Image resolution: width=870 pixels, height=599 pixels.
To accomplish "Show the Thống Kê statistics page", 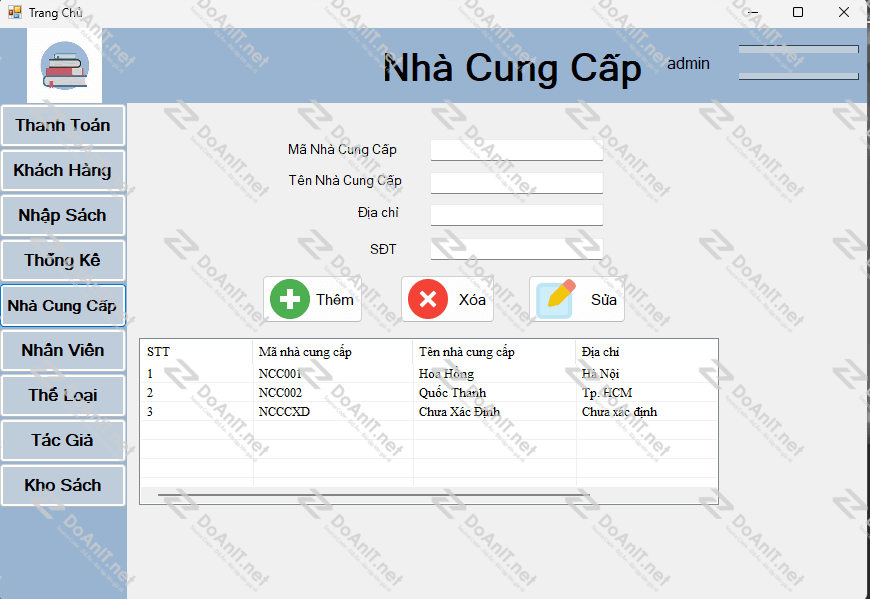I will (x=63, y=261).
